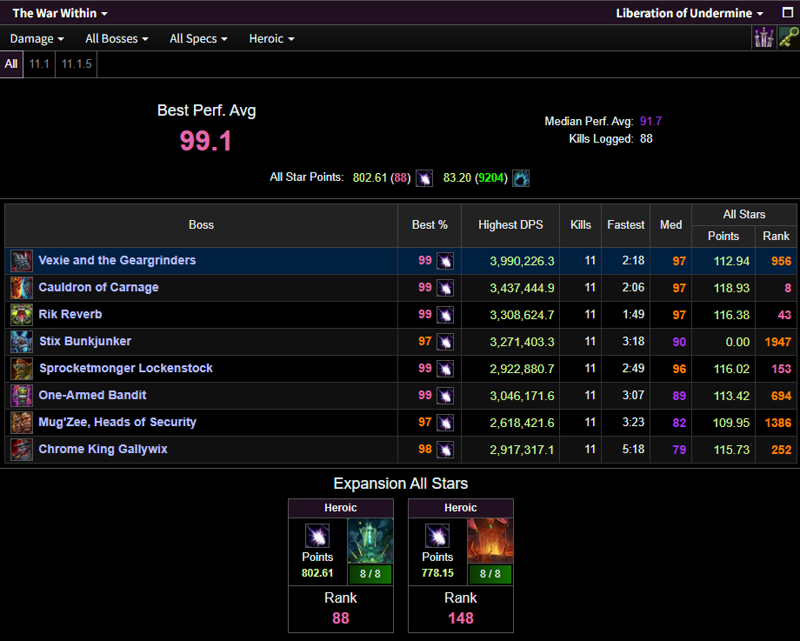Click spec icon in Cauldron of Carnage row
The width and height of the screenshot is (800, 641).
coord(445,288)
